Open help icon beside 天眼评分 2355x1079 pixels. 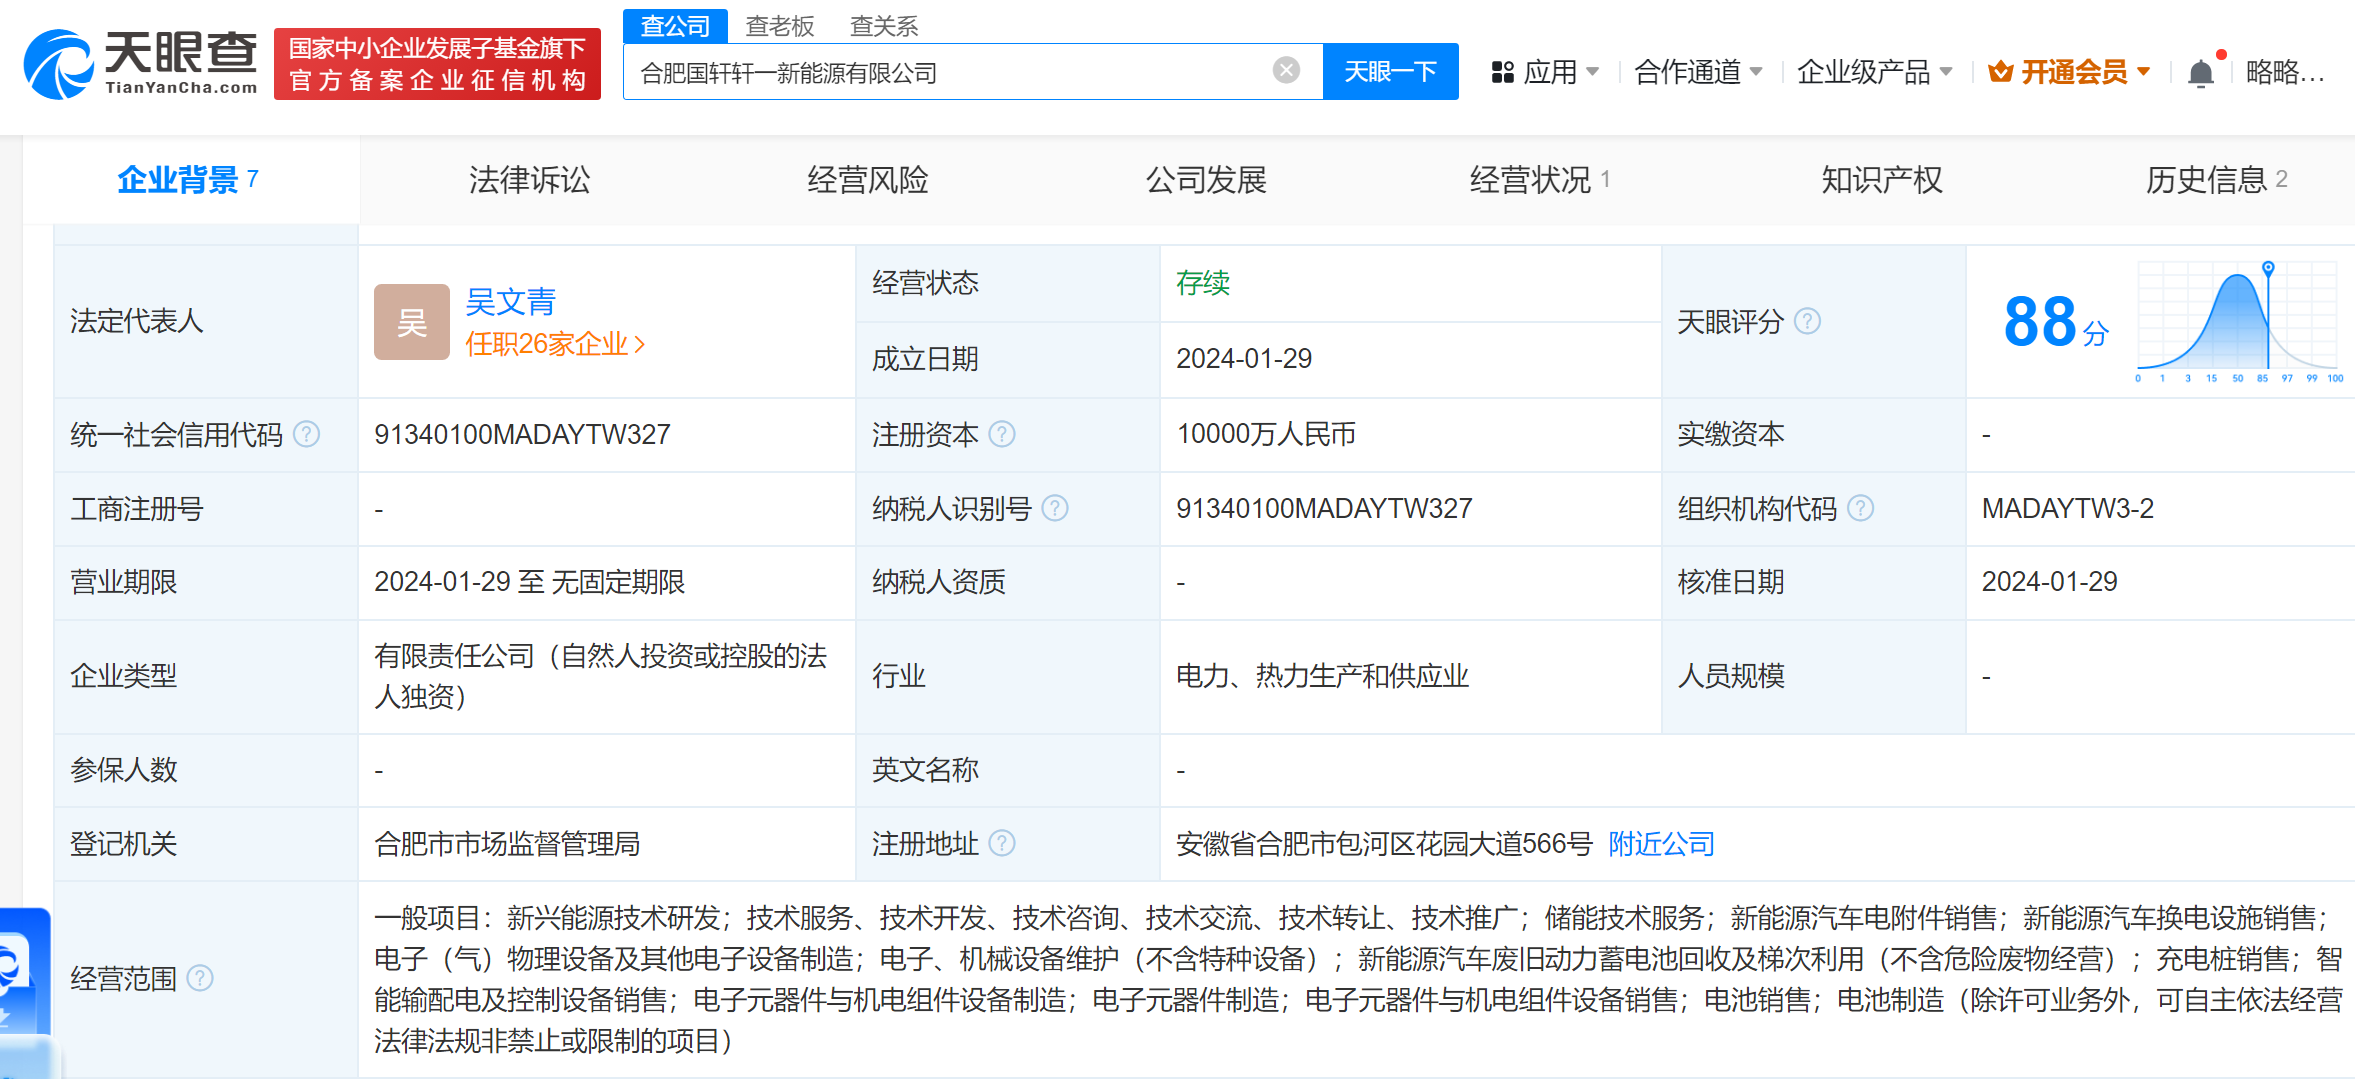click(1807, 321)
